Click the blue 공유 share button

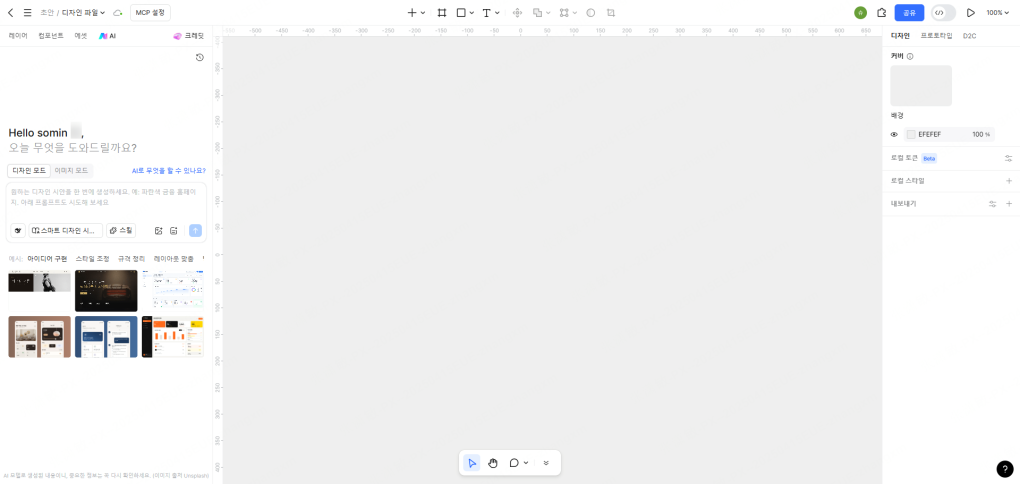point(909,12)
